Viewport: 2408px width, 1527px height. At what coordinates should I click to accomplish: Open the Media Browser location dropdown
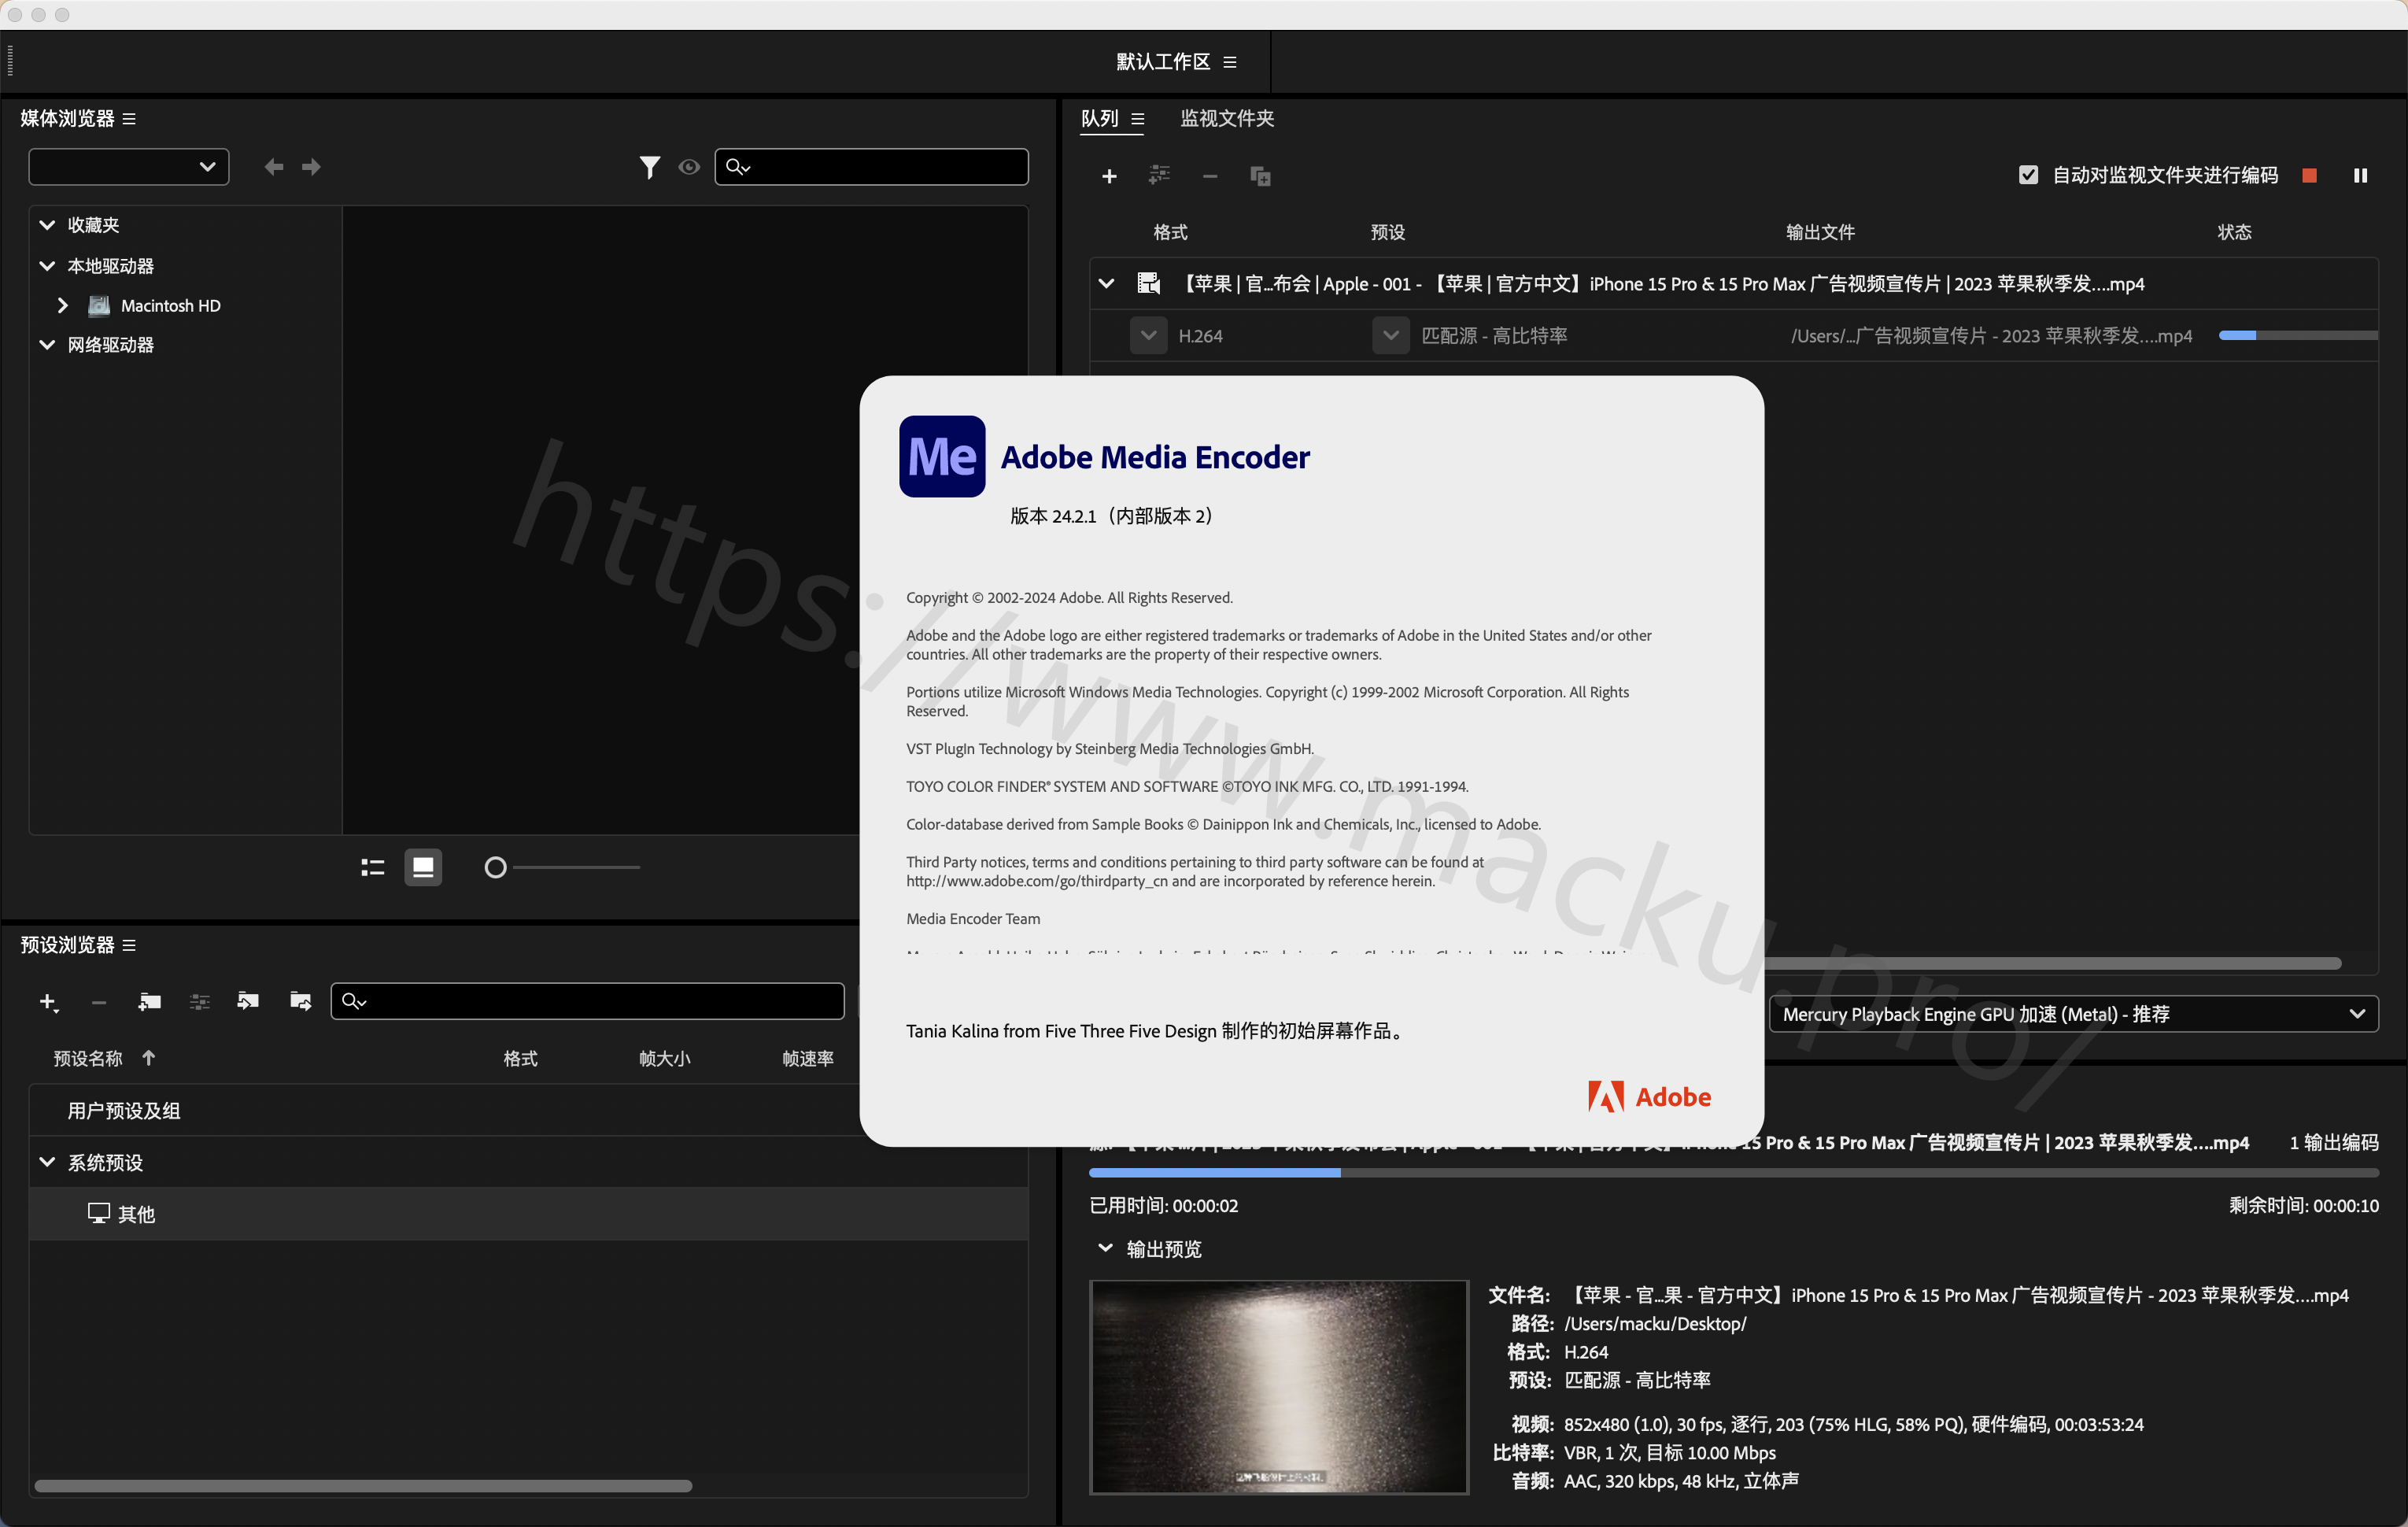pyautogui.click(x=129, y=167)
